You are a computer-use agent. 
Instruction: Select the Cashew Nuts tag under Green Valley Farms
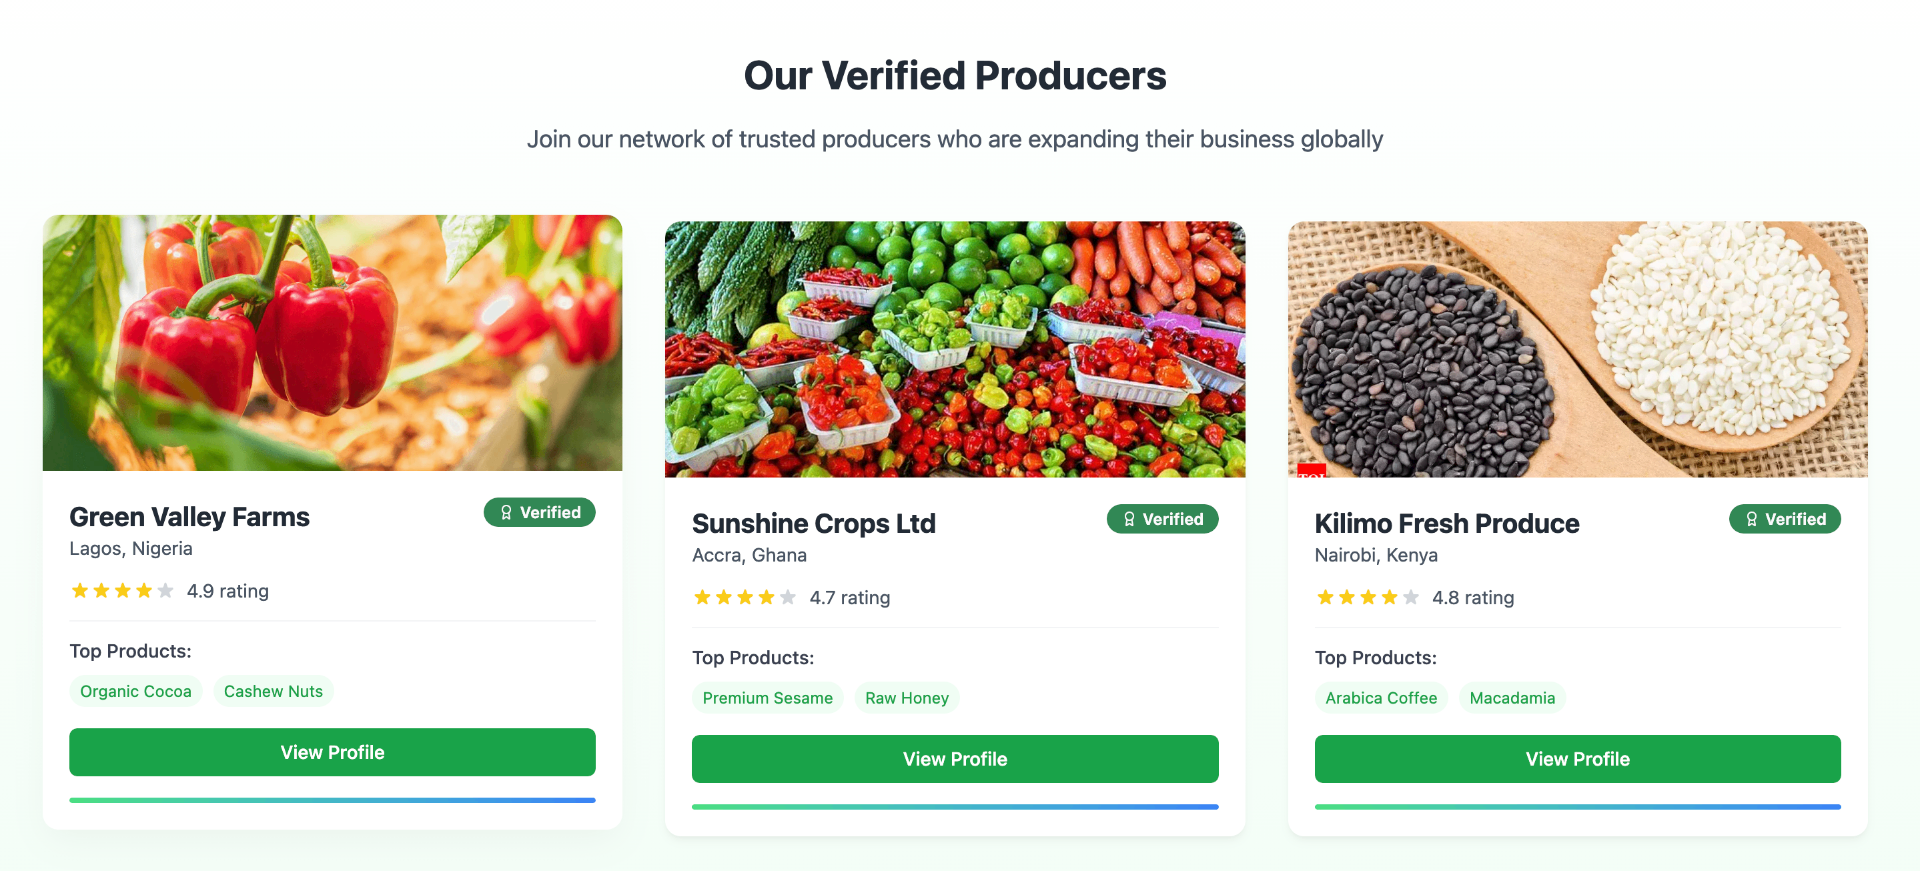(x=273, y=691)
